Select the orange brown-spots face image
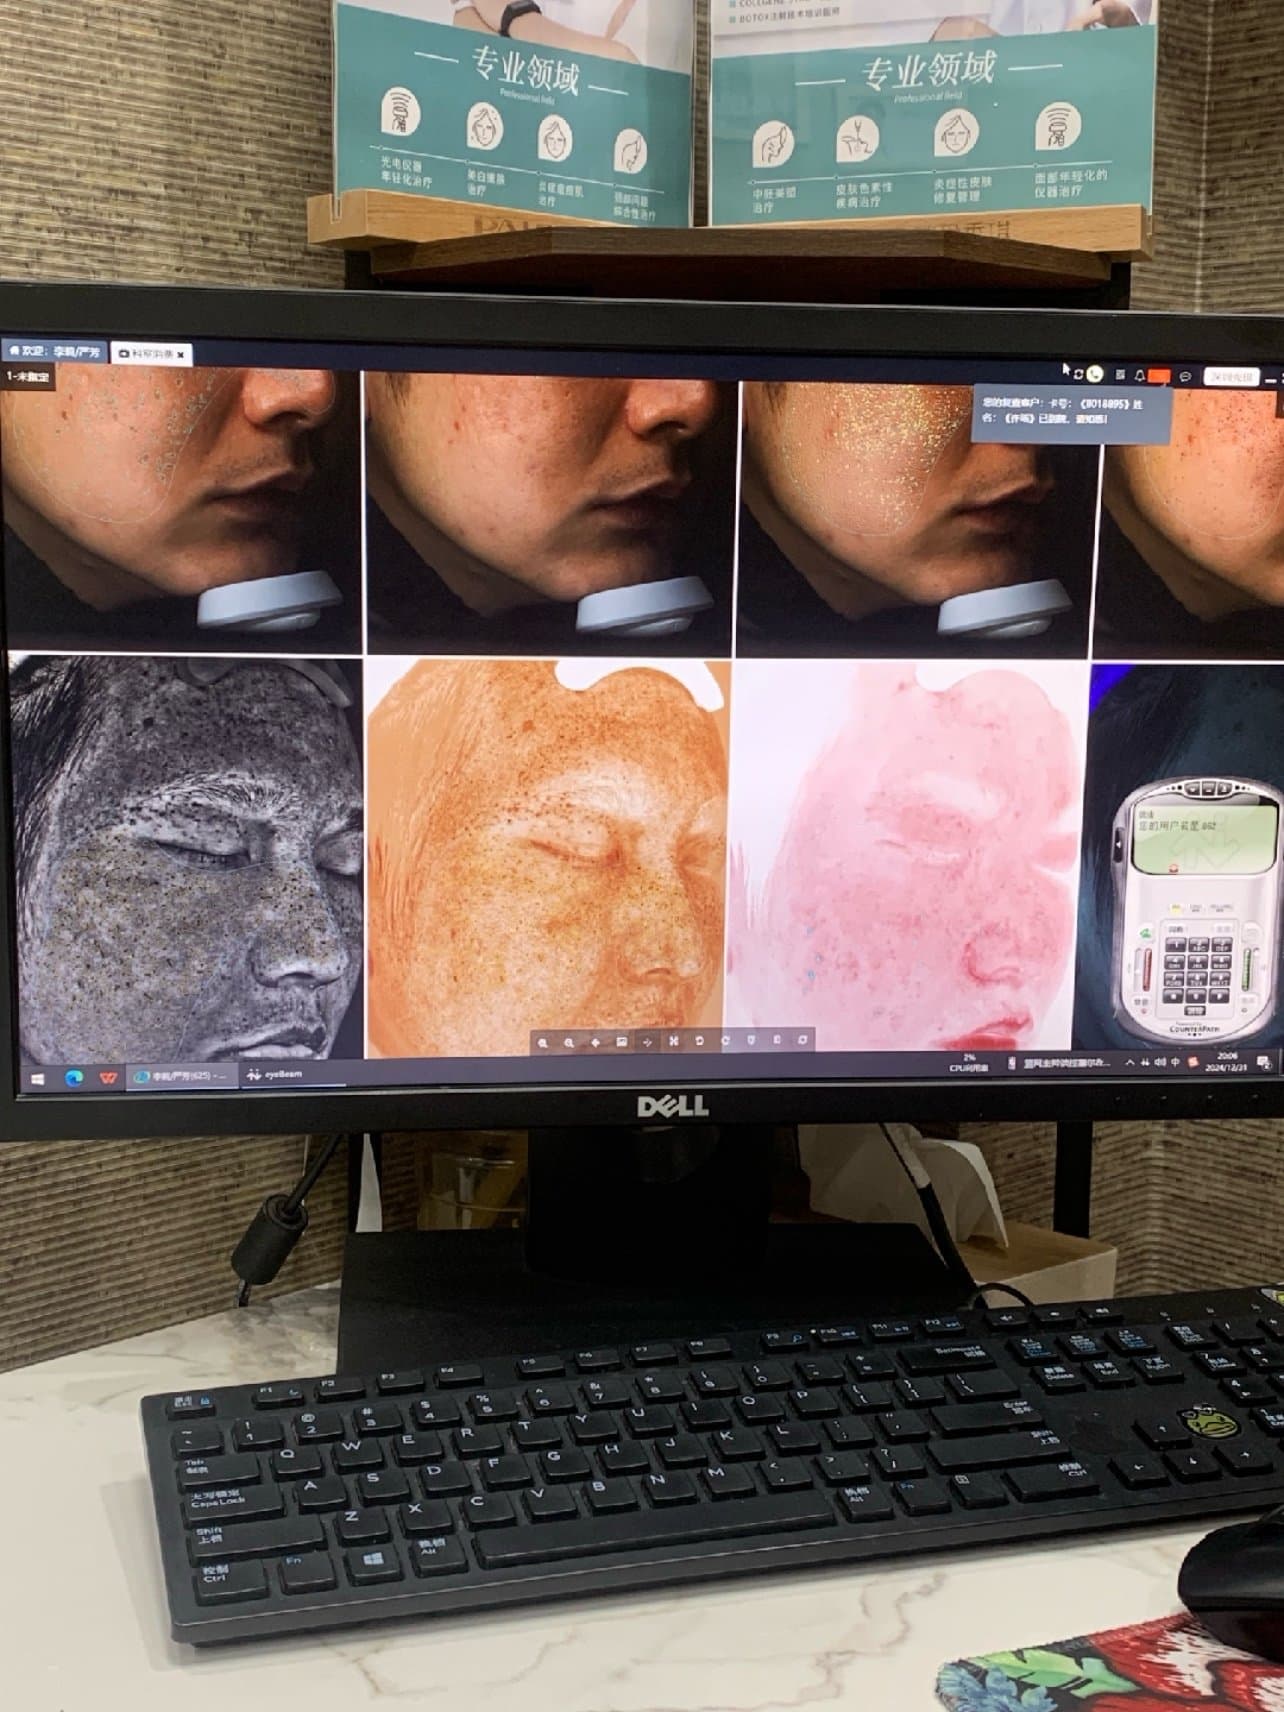The width and height of the screenshot is (1284, 1712). (x=545, y=855)
